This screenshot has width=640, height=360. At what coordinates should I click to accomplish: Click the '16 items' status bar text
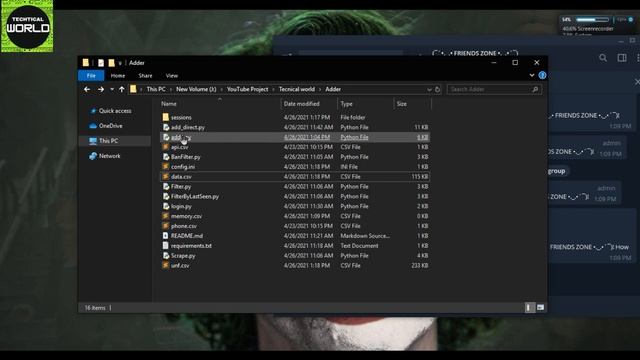(95, 308)
